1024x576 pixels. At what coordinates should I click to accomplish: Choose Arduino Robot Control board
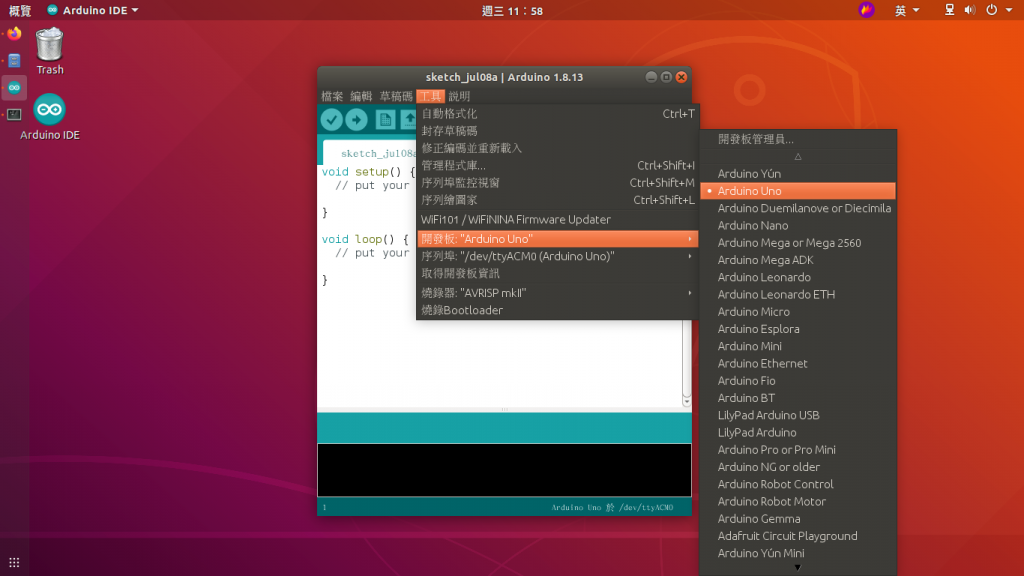click(x=797, y=484)
